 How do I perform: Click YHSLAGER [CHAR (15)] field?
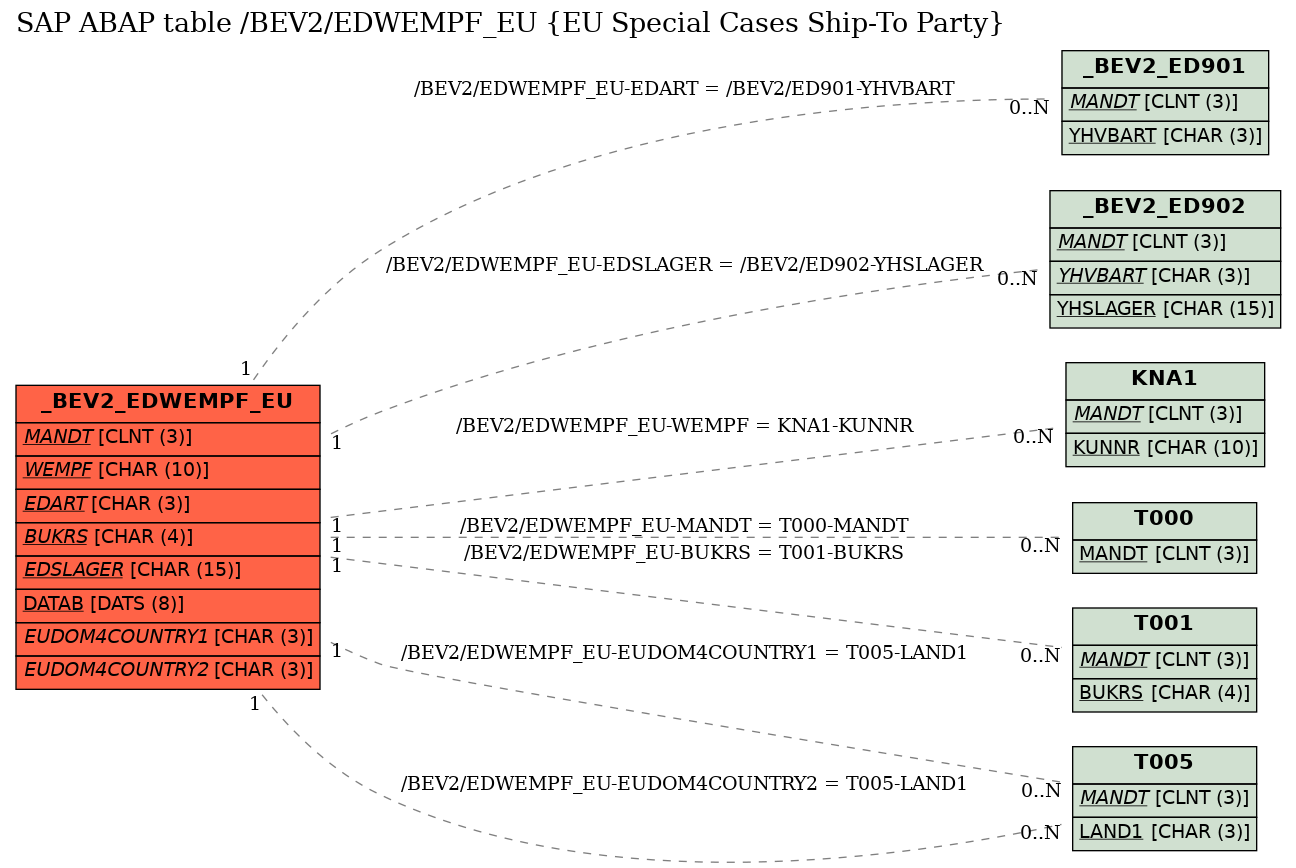(x=1165, y=309)
